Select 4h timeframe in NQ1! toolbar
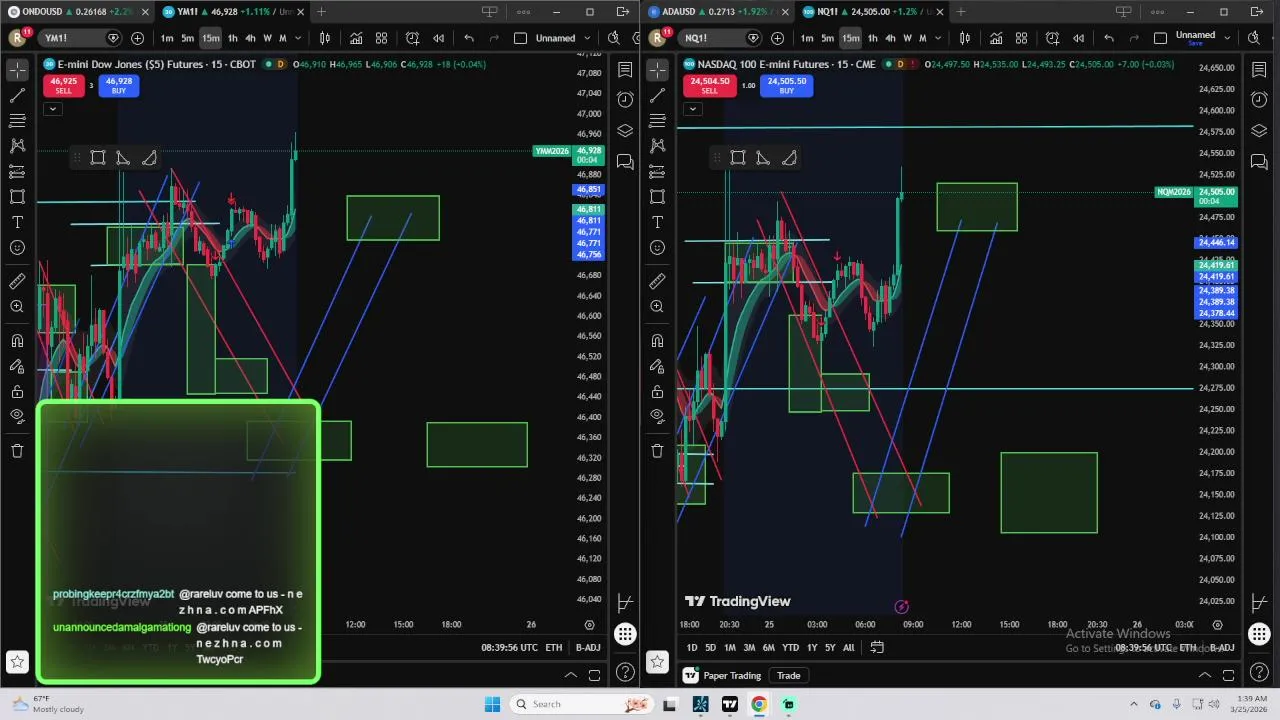Image resolution: width=1280 pixels, height=720 pixels. [890, 38]
